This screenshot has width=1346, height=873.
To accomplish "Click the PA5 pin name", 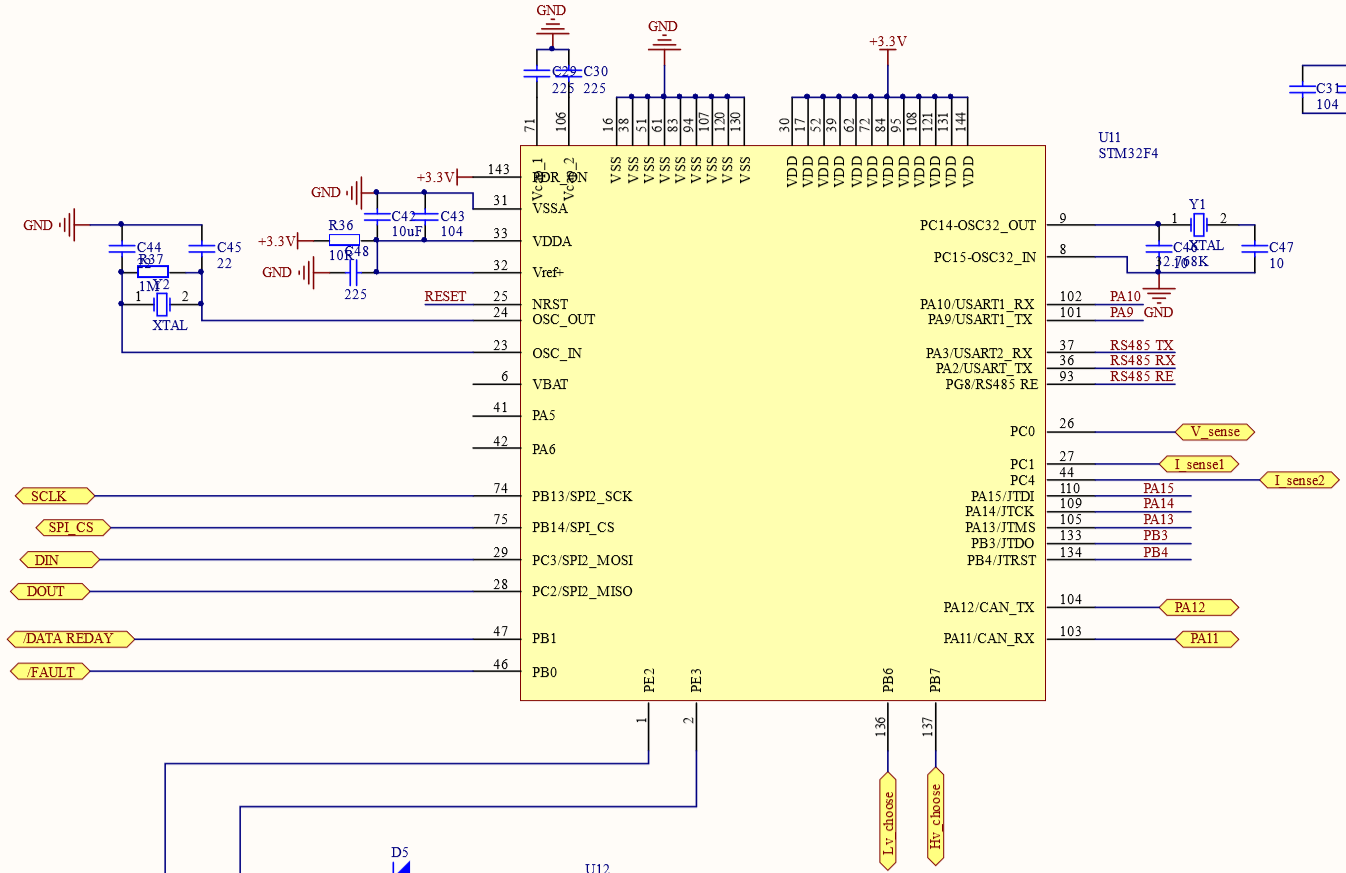I will click(544, 416).
